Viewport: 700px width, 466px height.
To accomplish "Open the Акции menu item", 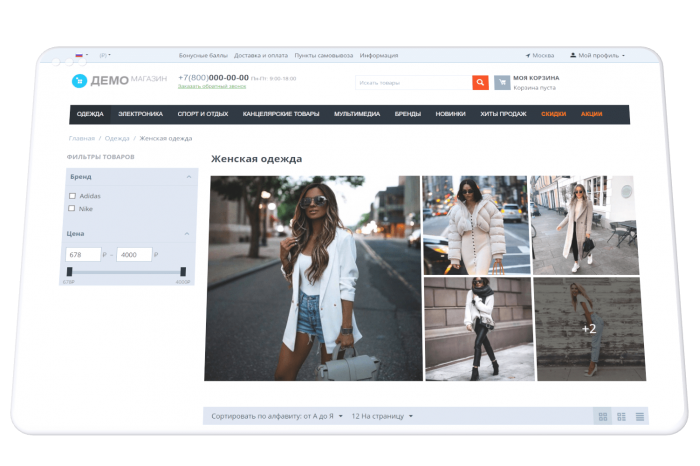I will pos(592,114).
